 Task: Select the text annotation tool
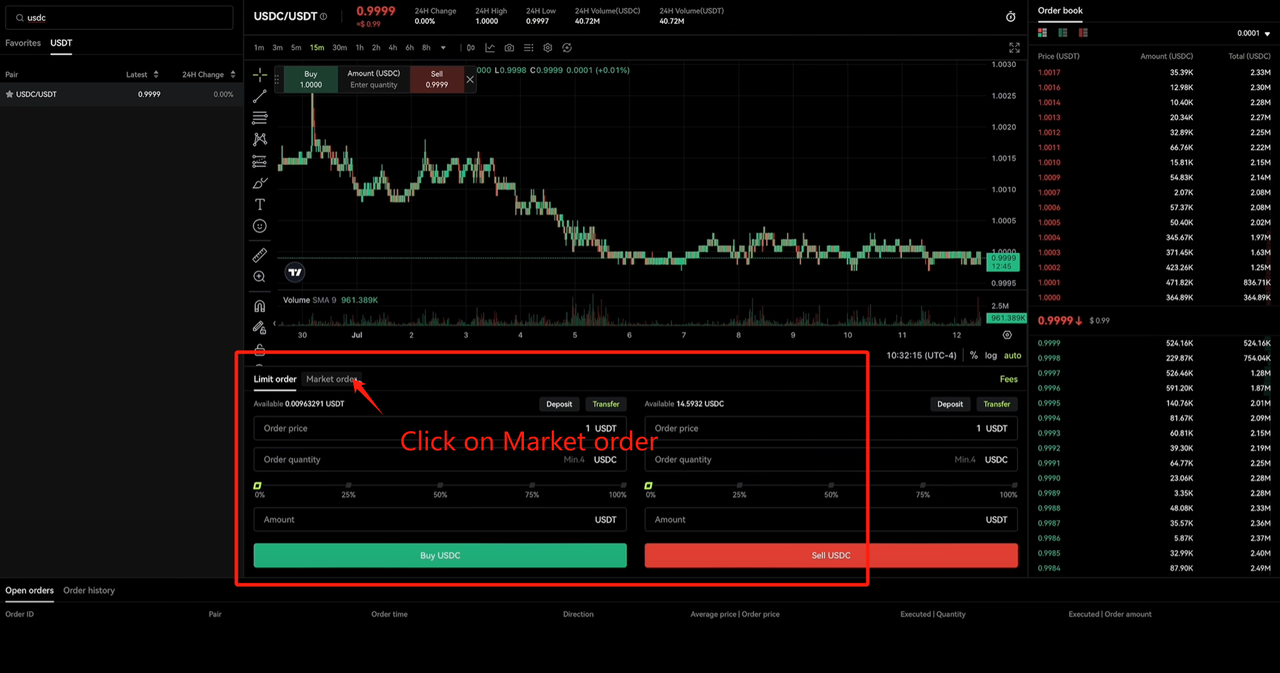[x=260, y=204]
